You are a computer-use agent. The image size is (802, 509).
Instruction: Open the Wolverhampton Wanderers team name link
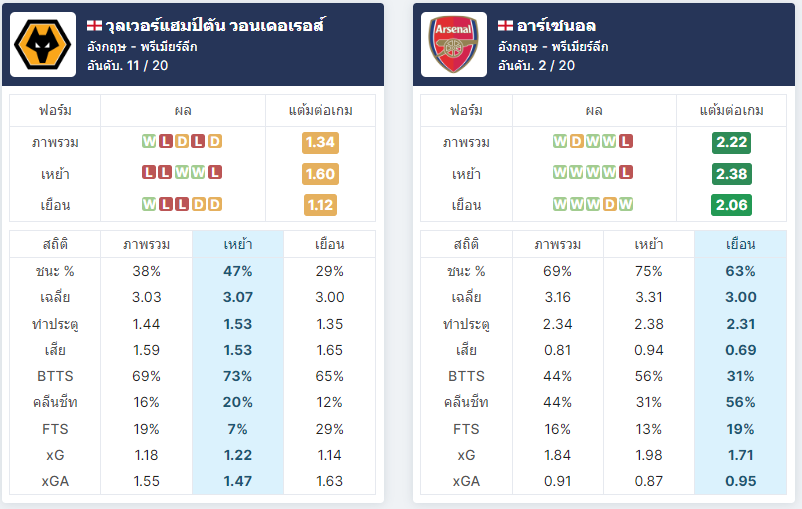(x=215, y=25)
